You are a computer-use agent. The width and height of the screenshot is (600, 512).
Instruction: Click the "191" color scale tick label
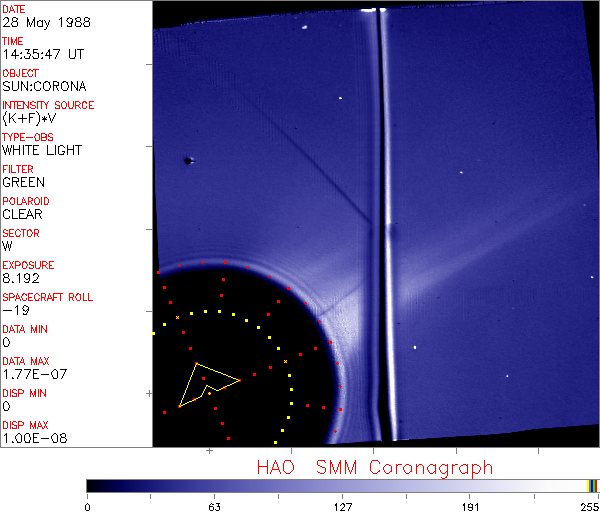click(x=470, y=507)
